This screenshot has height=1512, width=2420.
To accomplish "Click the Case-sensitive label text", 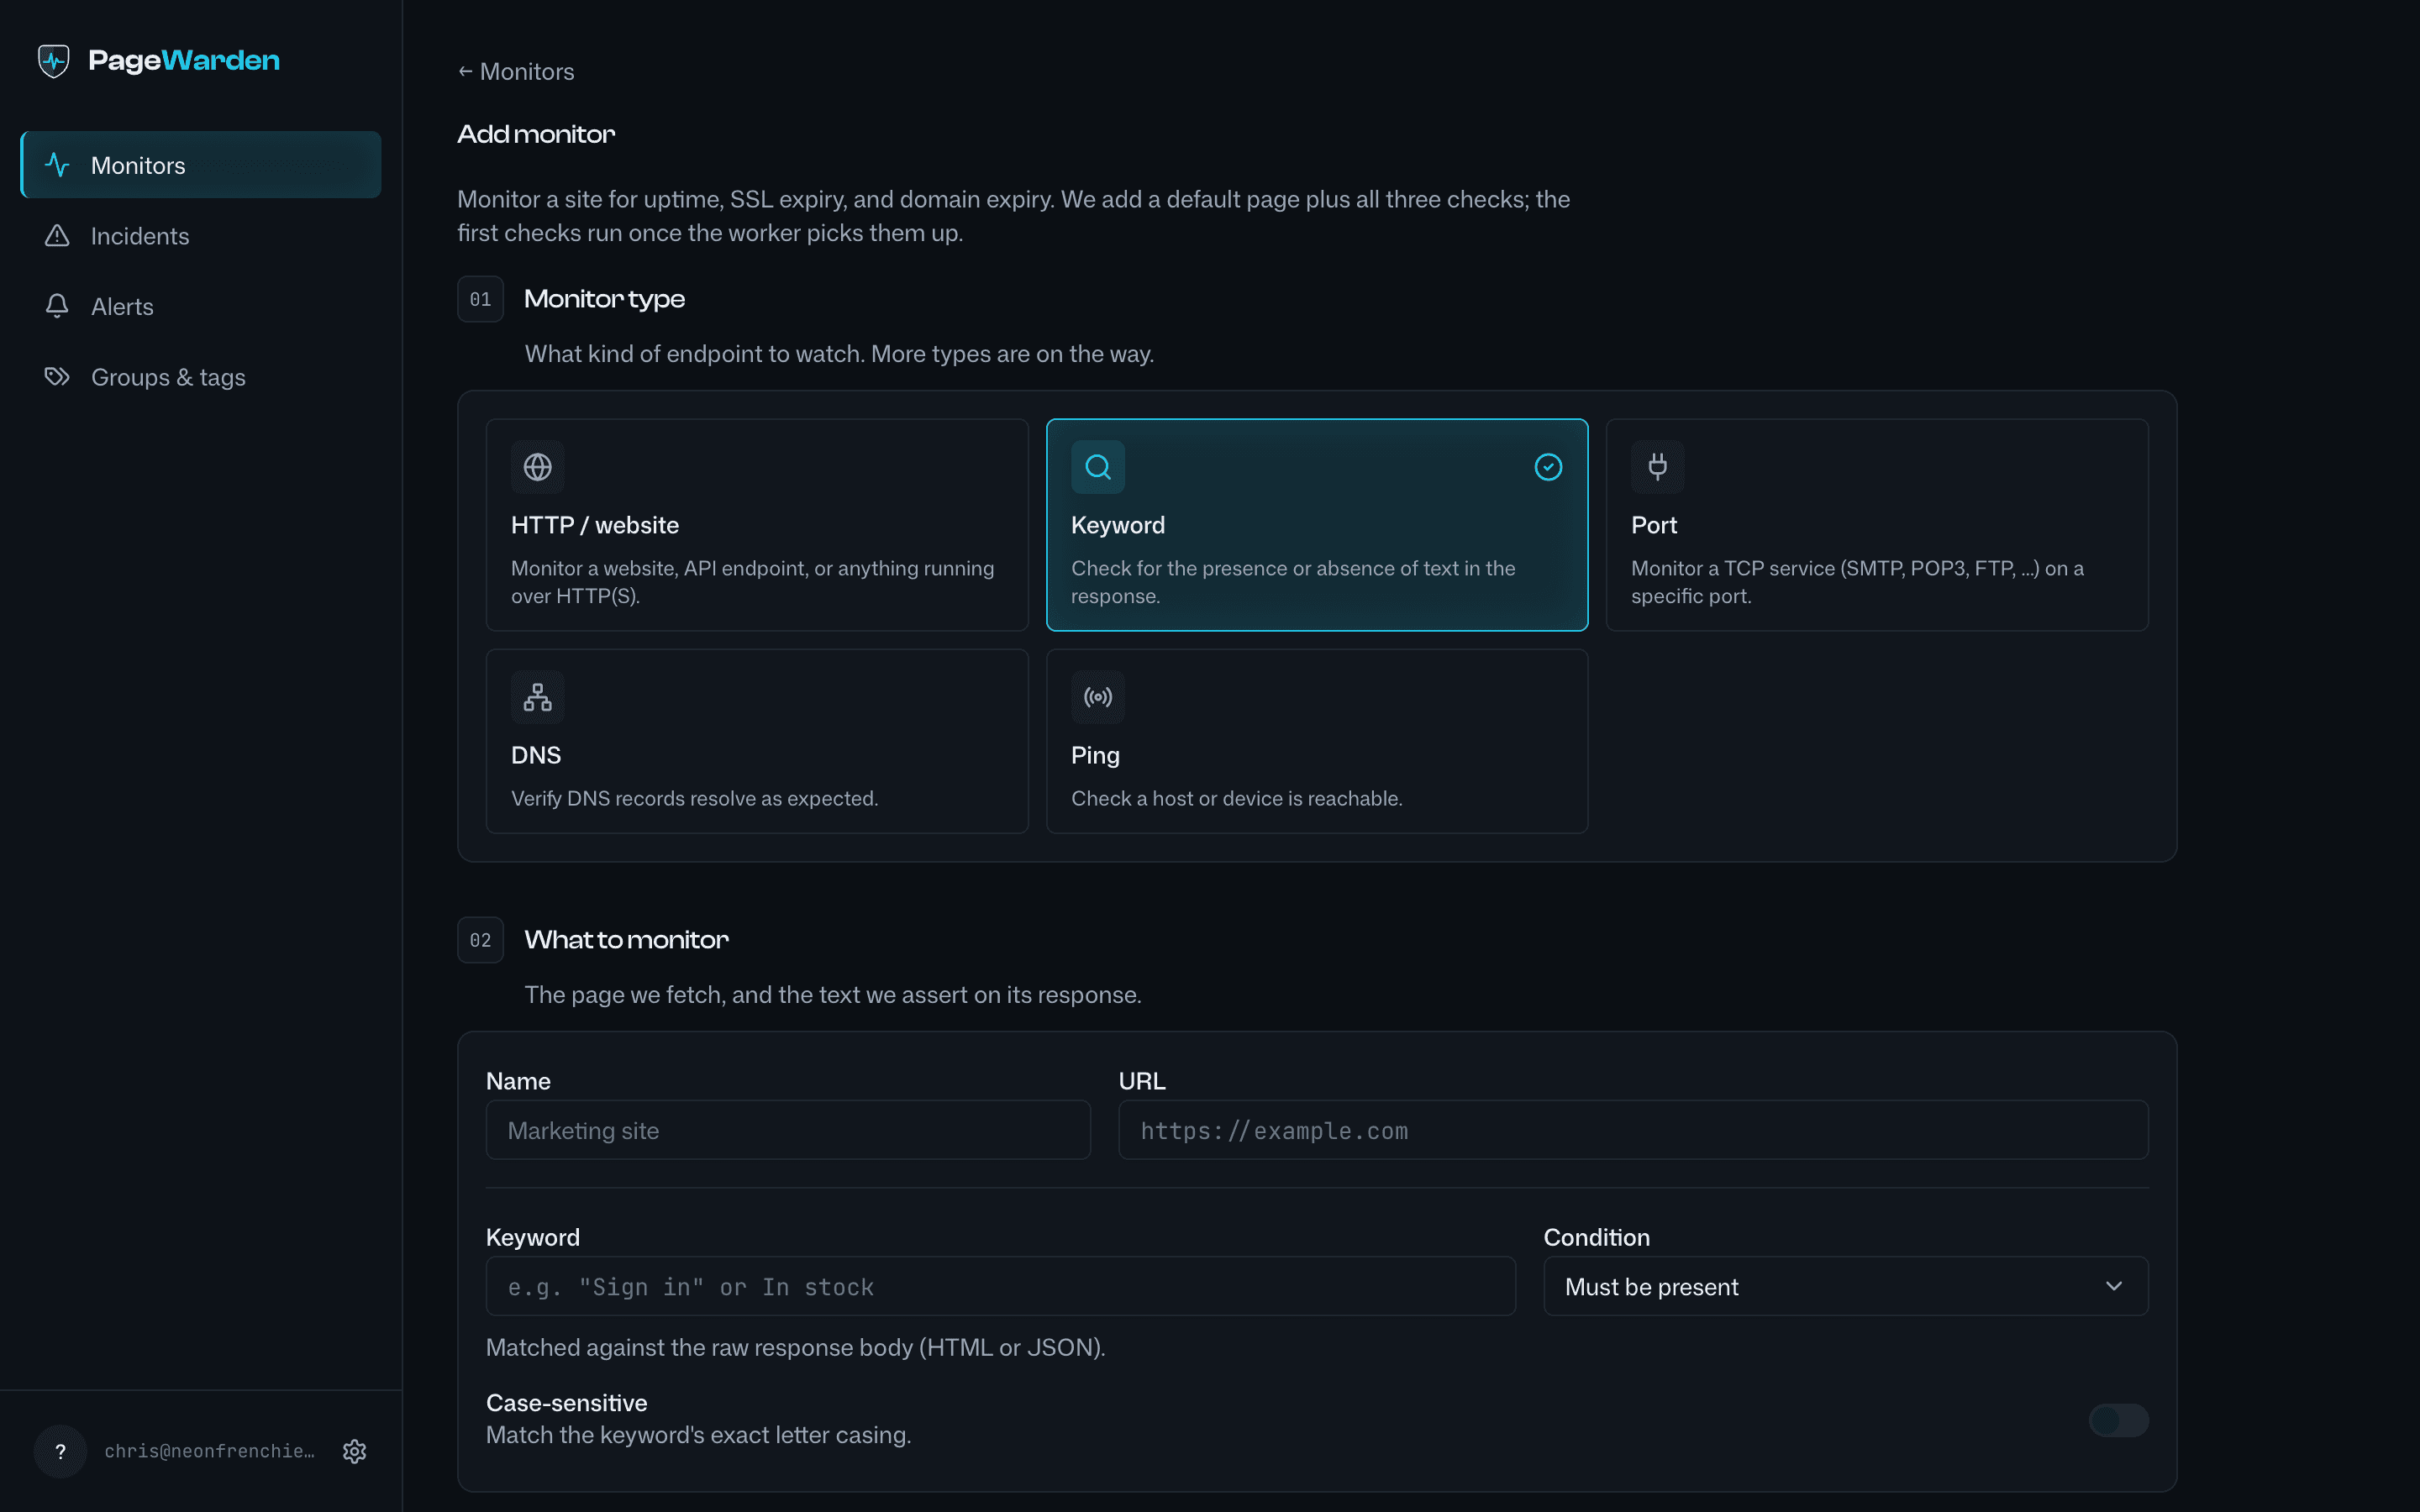I will 566,1403.
